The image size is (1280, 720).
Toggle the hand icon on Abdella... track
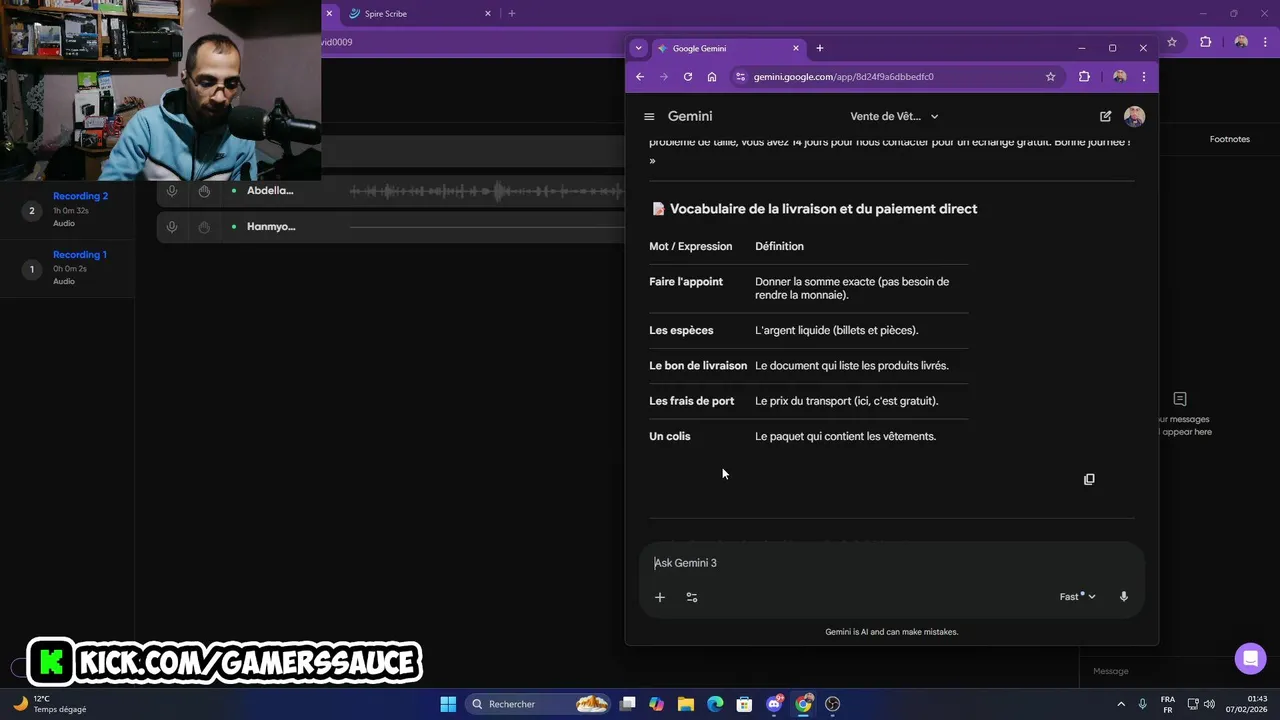pyautogui.click(x=204, y=191)
